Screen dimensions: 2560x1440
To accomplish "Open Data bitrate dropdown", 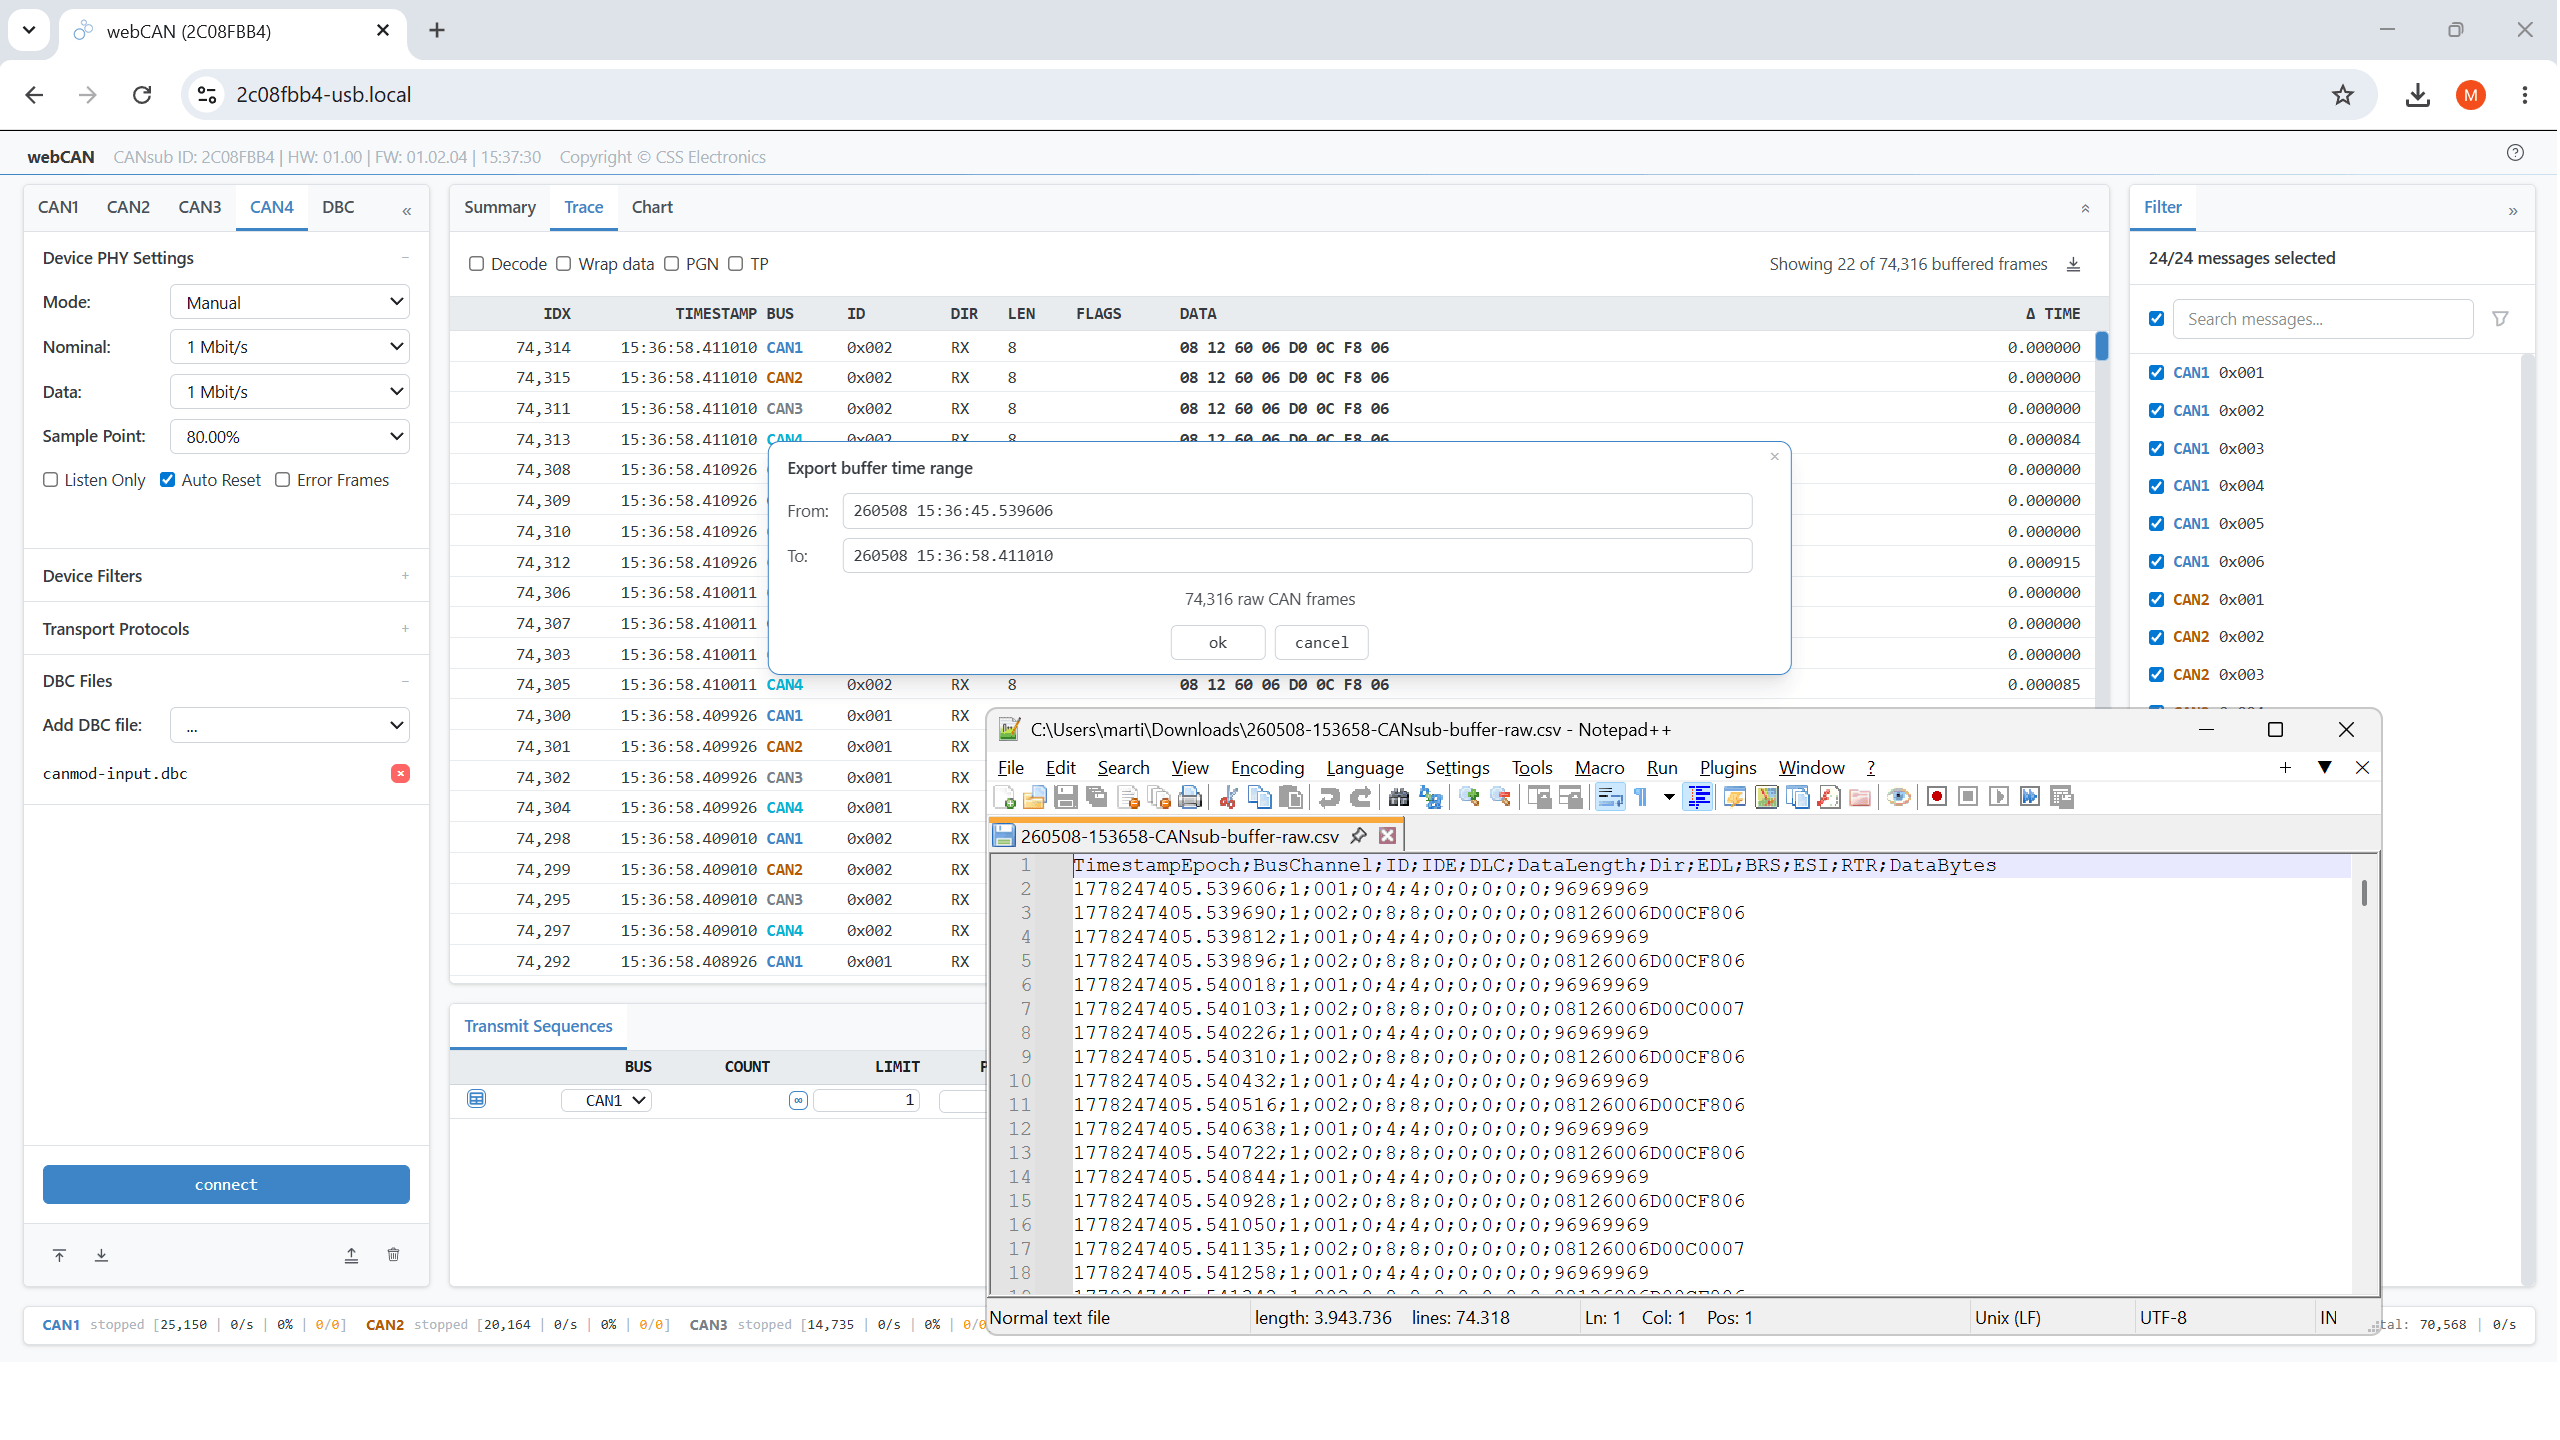I will tap(290, 392).
